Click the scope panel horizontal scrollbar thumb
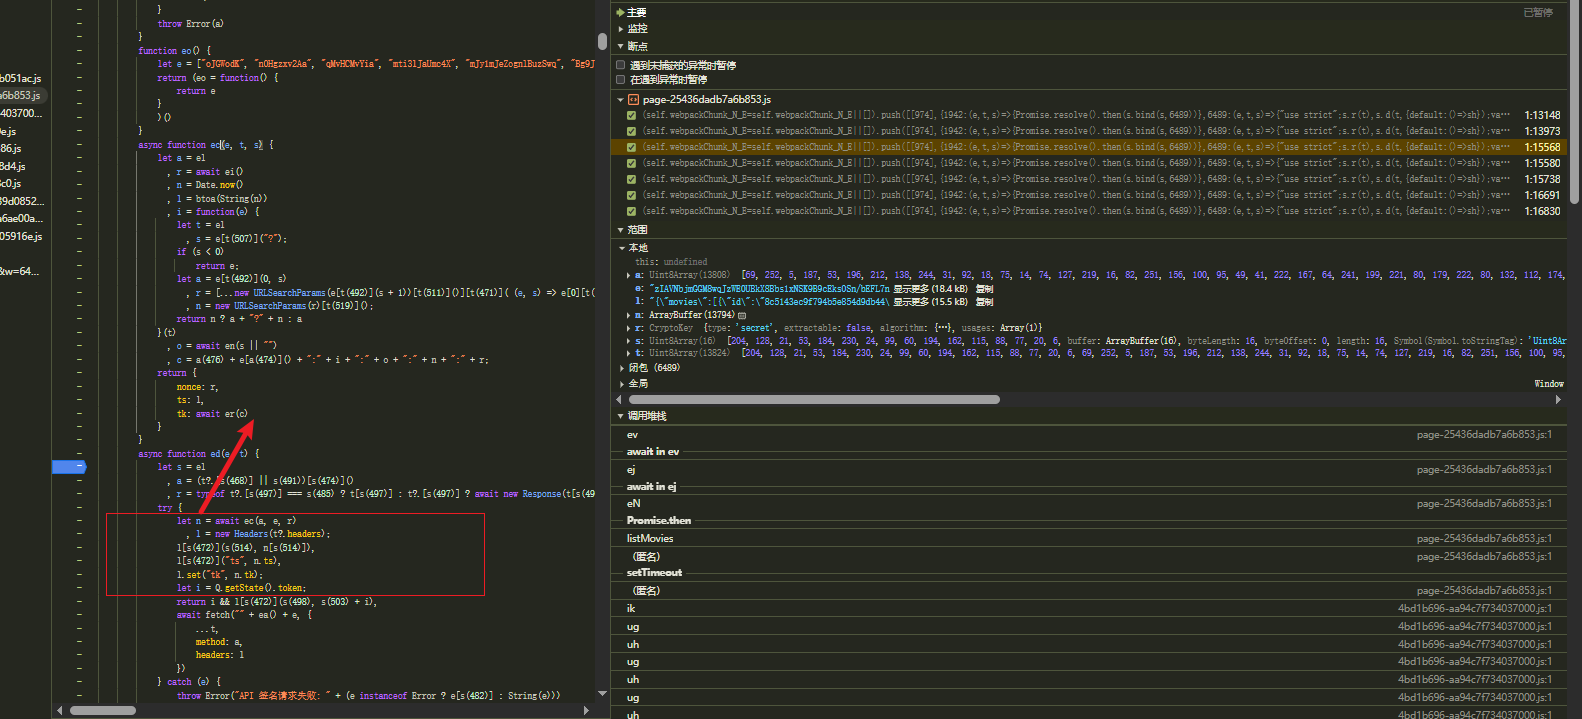The image size is (1582, 719). tap(813, 399)
